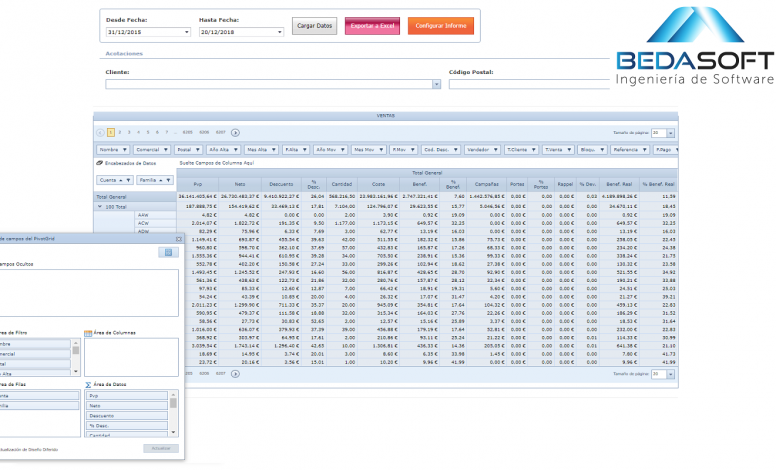Click the Área de Datos sigma icon
This screenshot has height=470, width=776.
[88, 384]
